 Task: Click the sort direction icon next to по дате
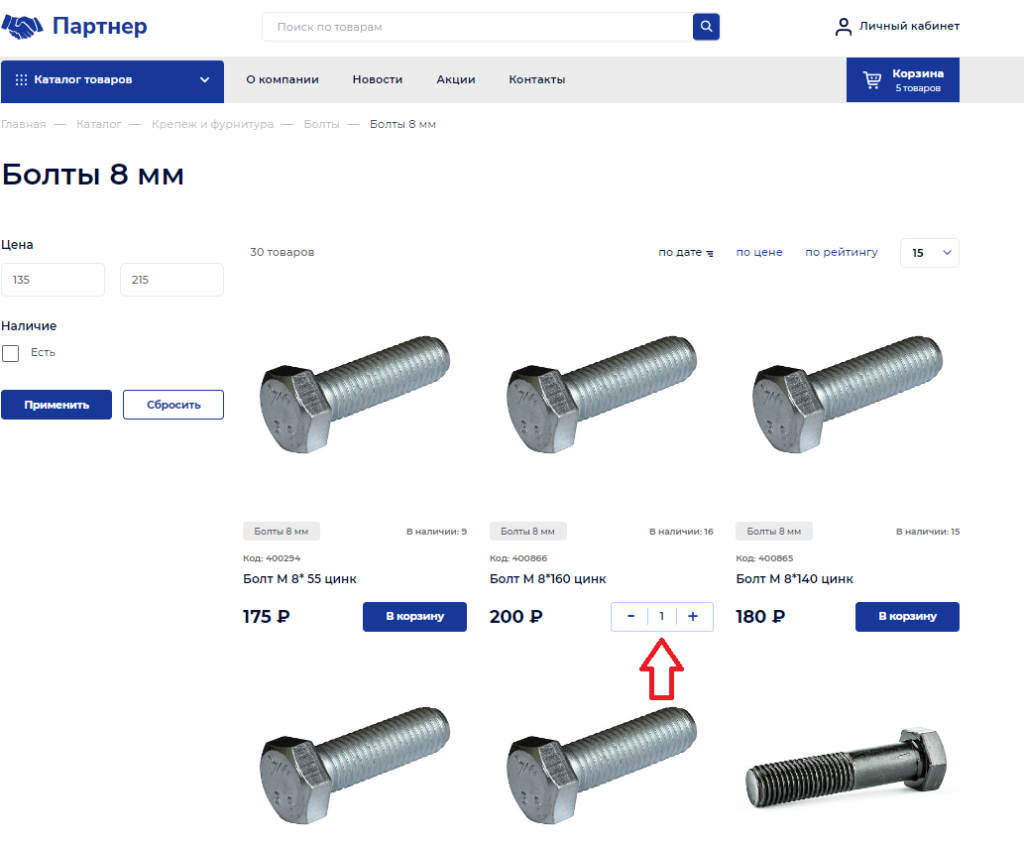710,254
